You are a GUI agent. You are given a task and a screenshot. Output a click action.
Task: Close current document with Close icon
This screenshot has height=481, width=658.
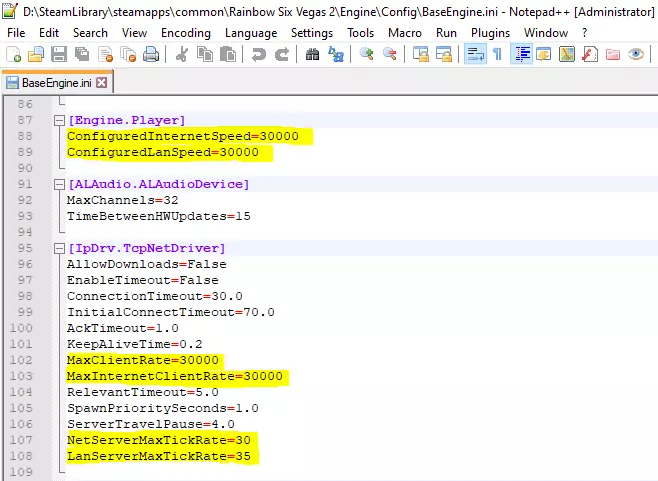[x=105, y=54]
